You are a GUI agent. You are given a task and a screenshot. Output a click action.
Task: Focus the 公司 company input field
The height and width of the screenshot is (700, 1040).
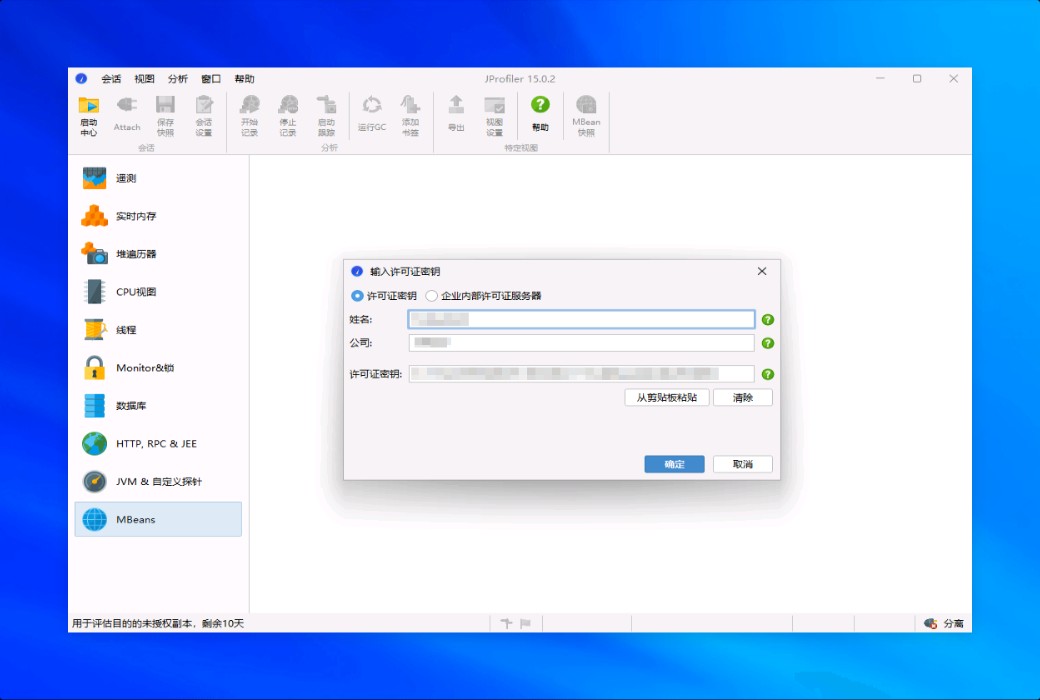tap(582, 342)
